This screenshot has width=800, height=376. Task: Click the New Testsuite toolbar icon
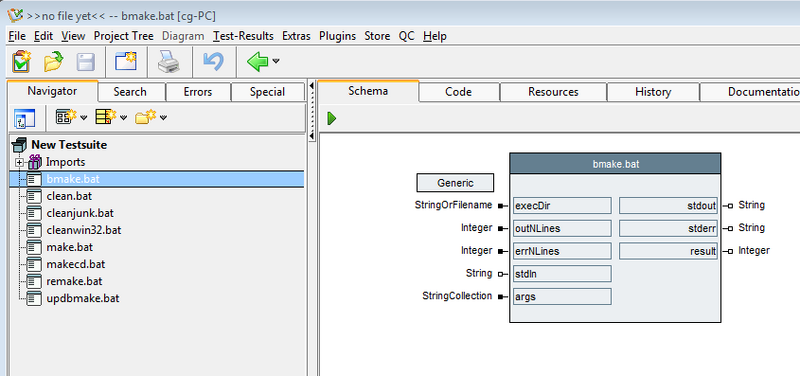coord(22,62)
